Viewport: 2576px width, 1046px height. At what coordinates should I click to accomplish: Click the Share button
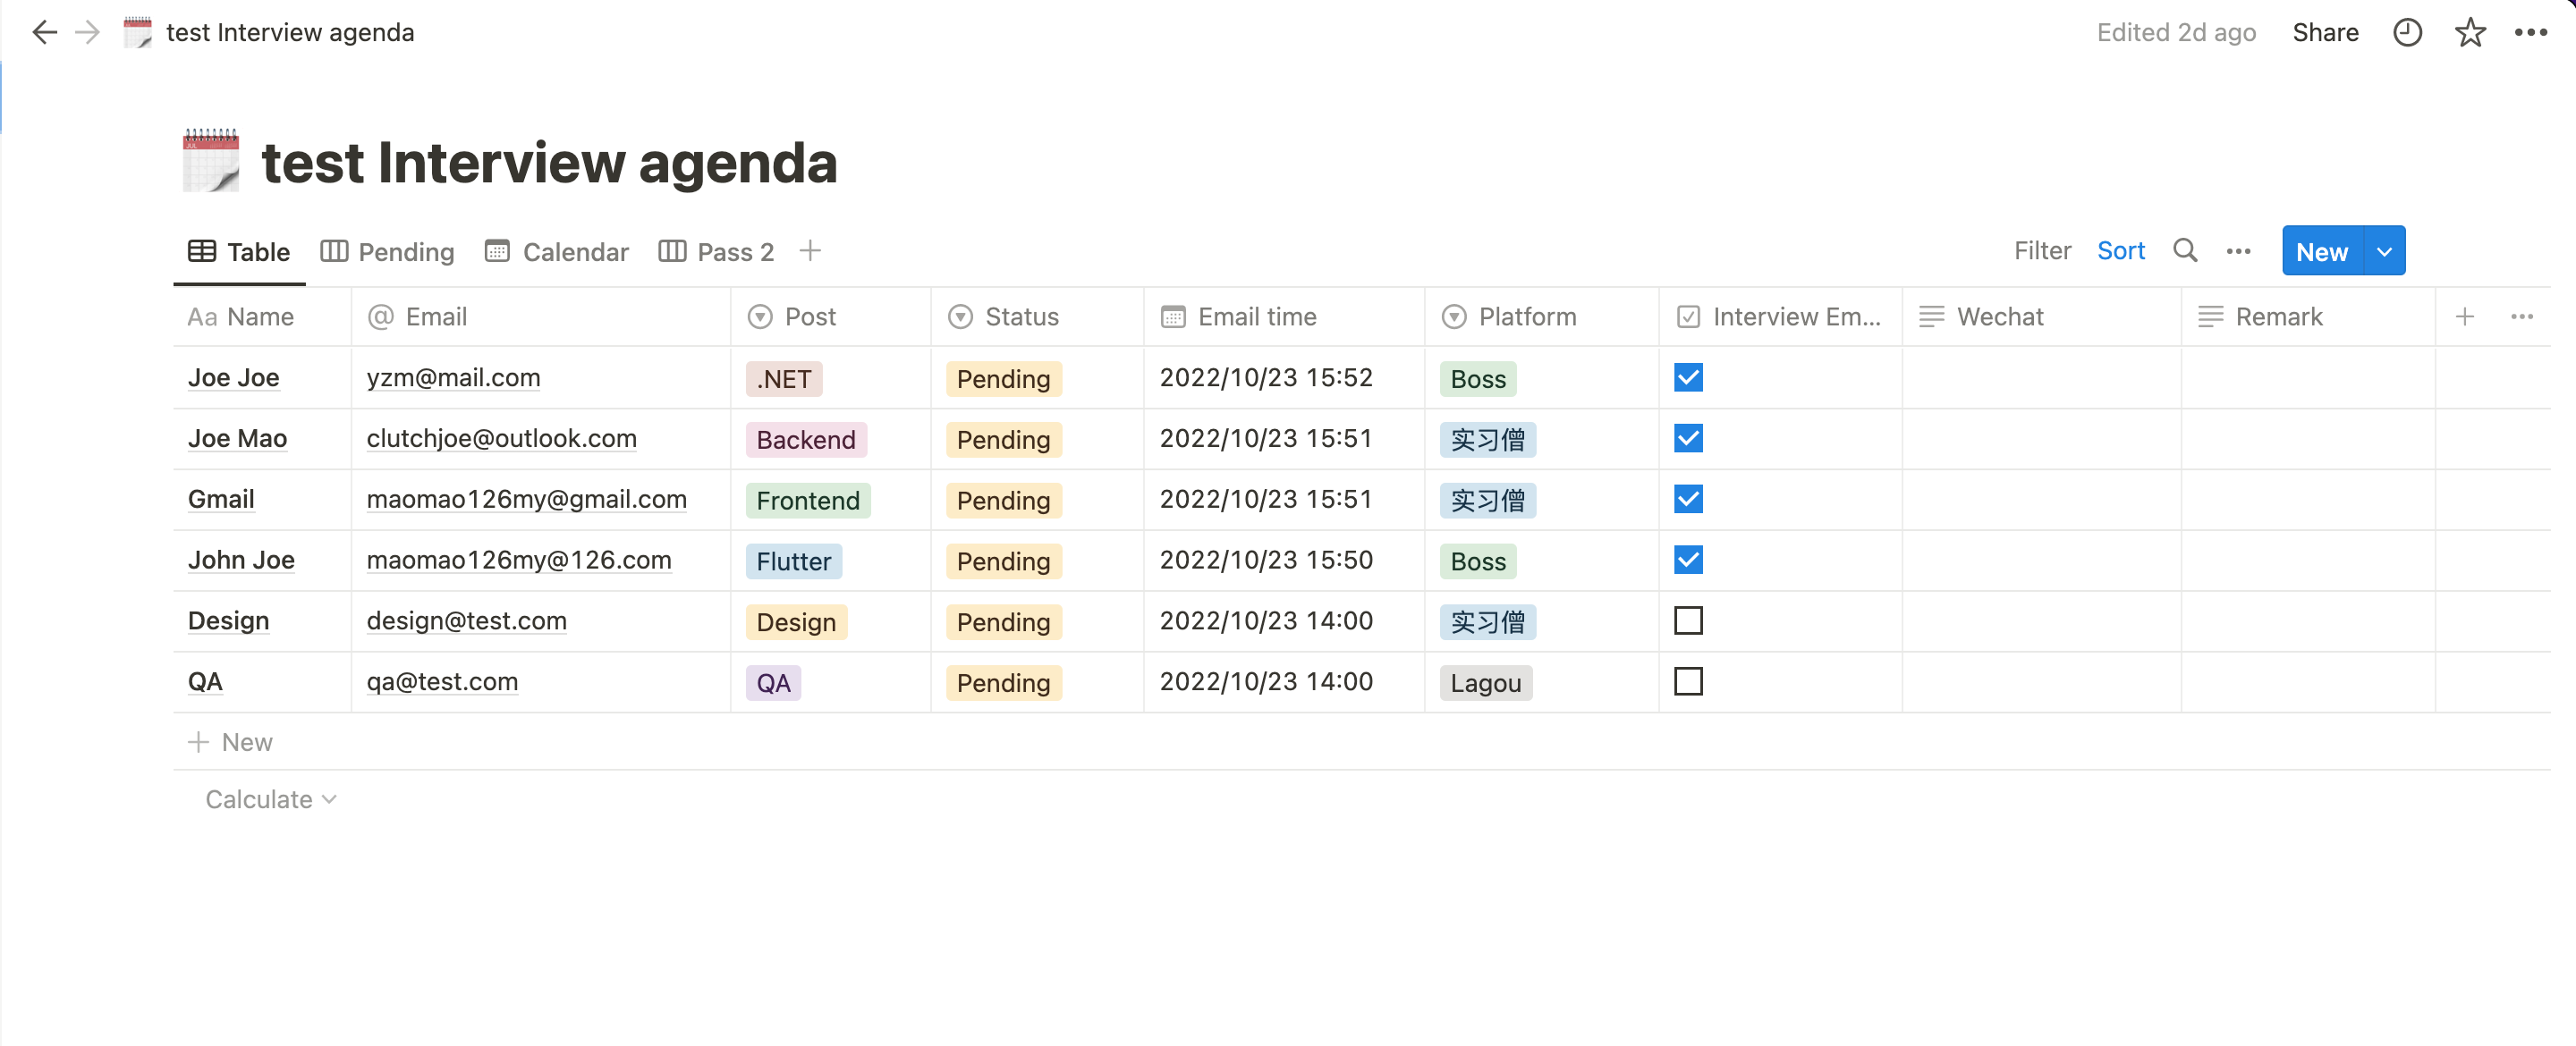[x=2325, y=32]
